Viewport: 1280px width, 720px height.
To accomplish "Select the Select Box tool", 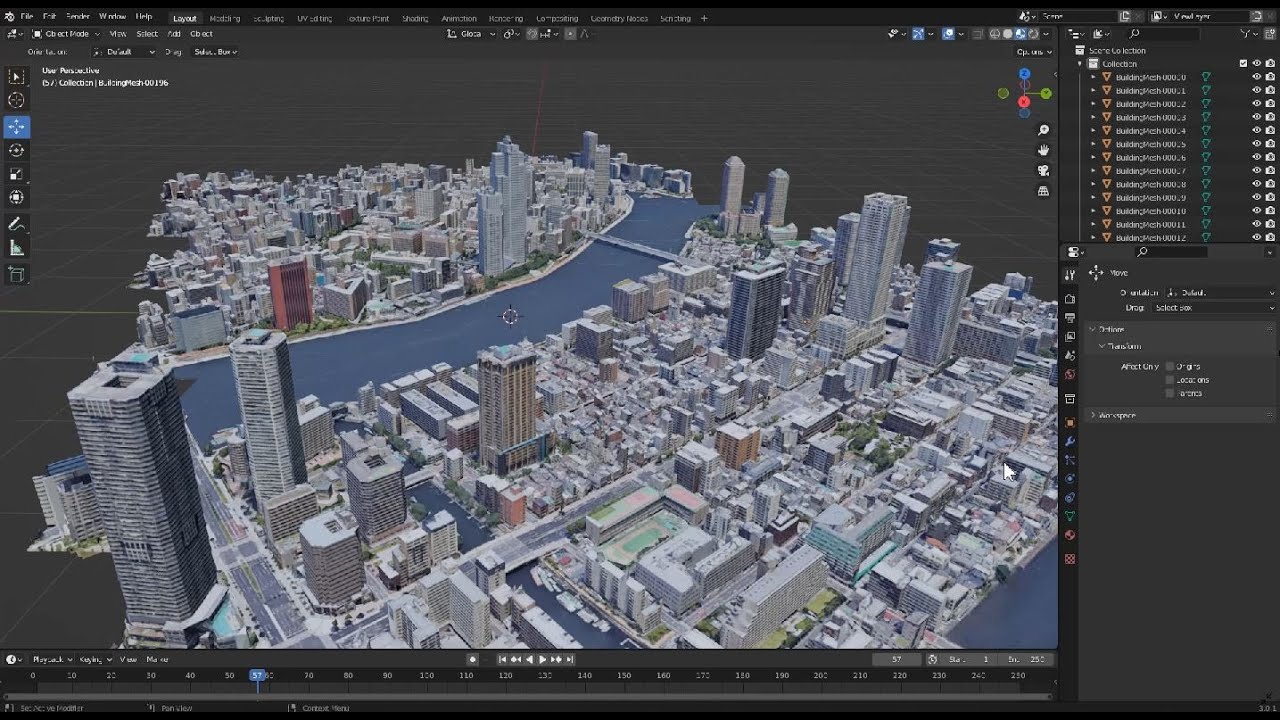I will (x=16, y=76).
